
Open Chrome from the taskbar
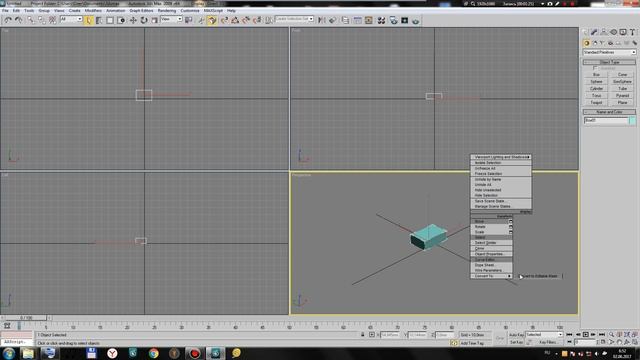[153, 353]
